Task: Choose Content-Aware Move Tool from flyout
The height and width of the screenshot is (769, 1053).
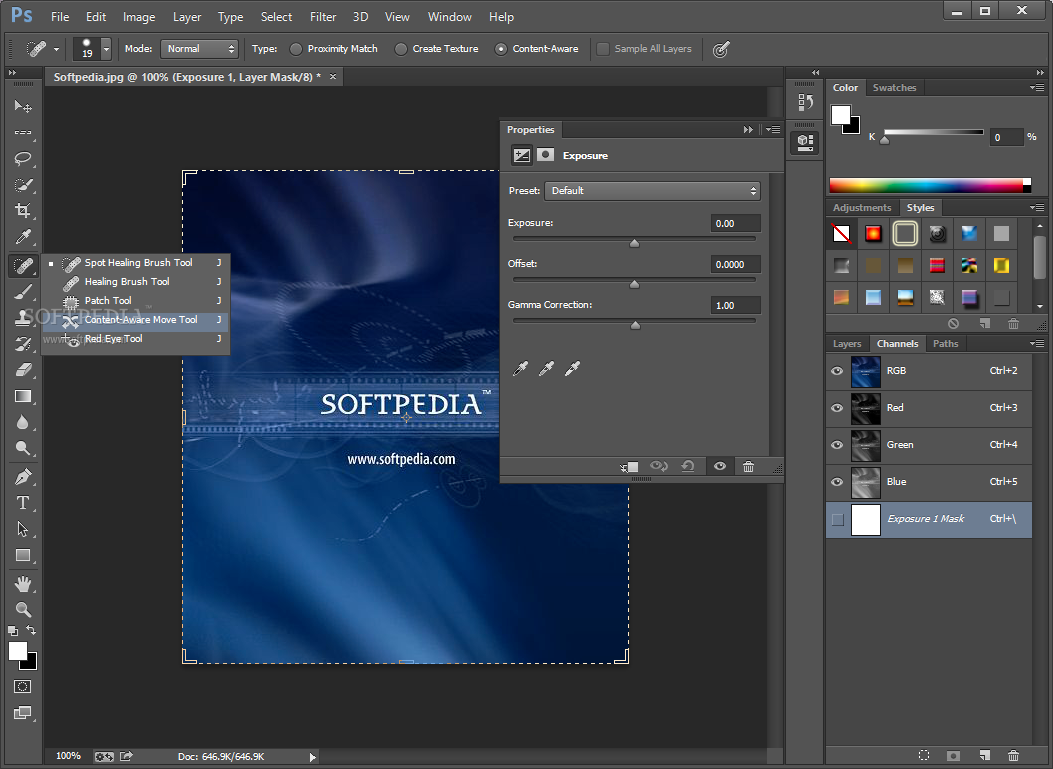Action: coord(136,320)
